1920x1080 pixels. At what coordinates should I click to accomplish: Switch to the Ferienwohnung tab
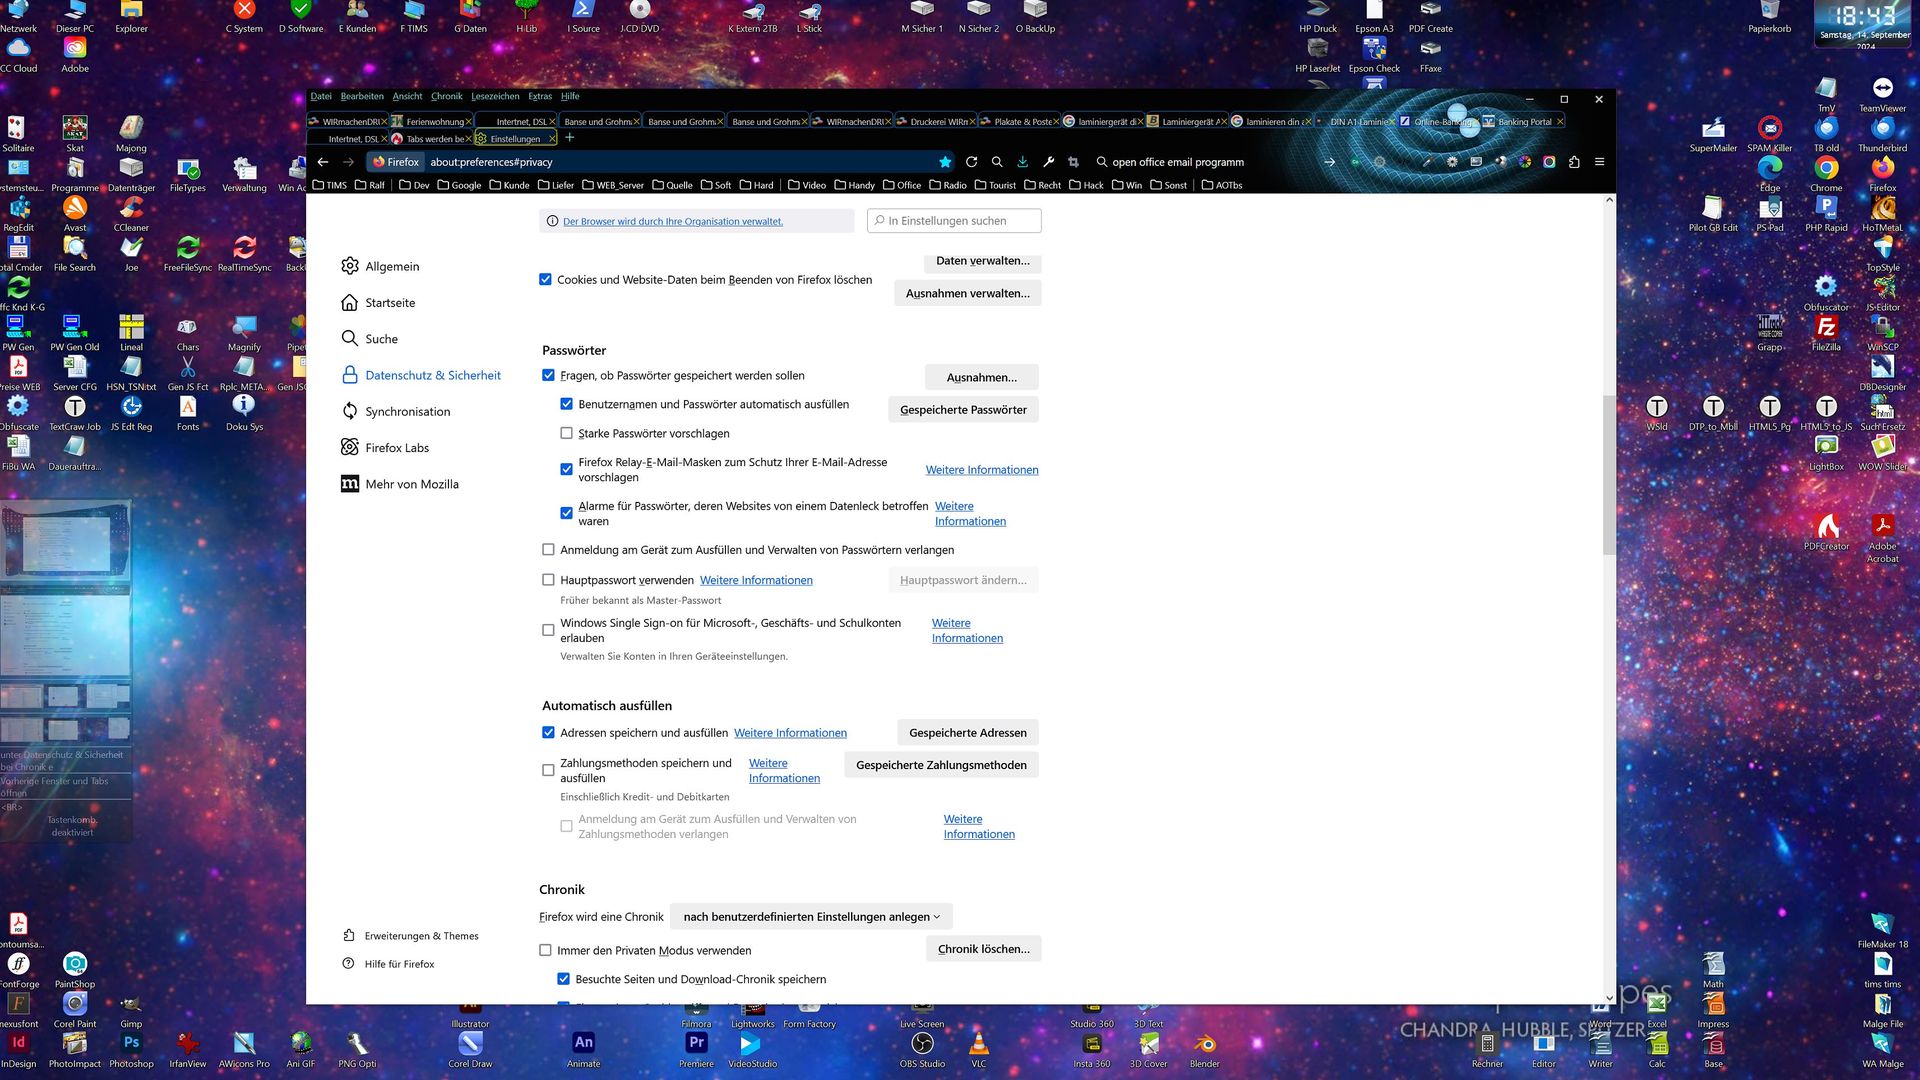tap(433, 122)
